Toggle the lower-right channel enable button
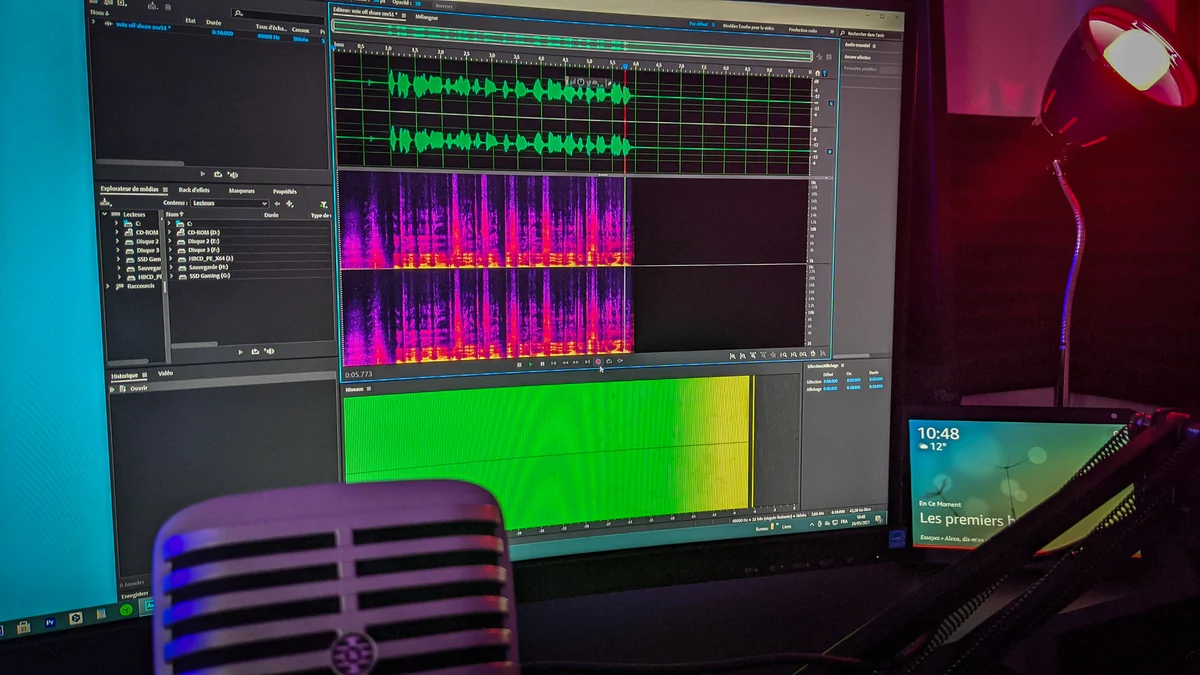Image resolution: width=1200 pixels, height=675 pixels. point(830,151)
